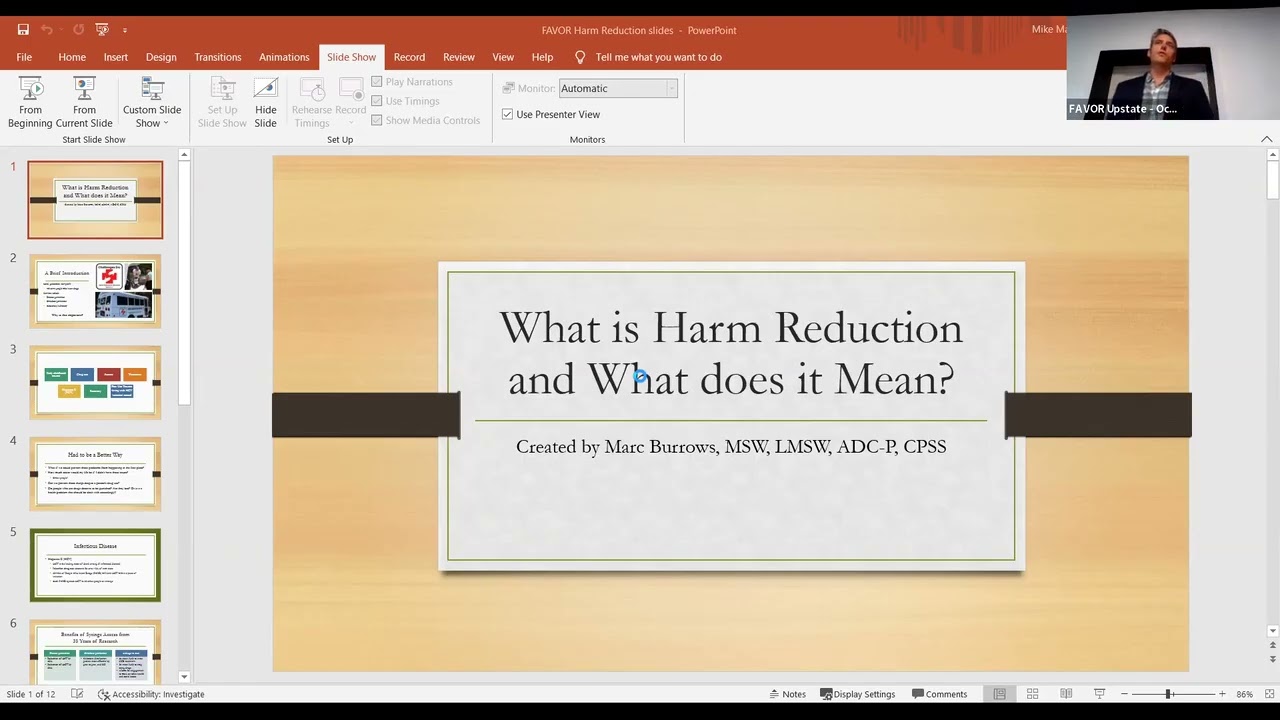The height and width of the screenshot is (720, 1280).
Task: Open the Monitor dropdown set to Automatic
Action: [x=618, y=88]
